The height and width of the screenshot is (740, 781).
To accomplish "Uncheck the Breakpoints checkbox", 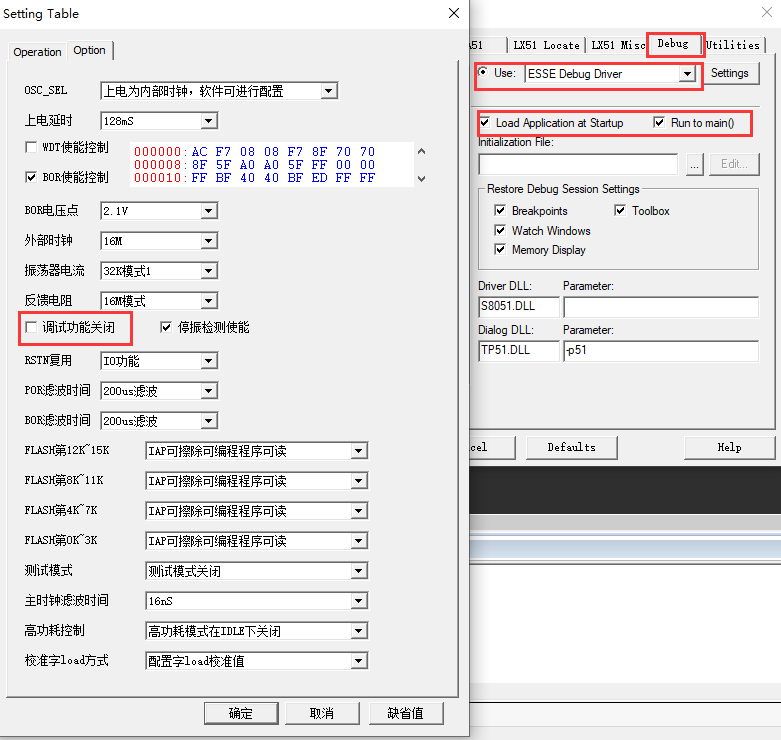I will [x=500, y=210].
